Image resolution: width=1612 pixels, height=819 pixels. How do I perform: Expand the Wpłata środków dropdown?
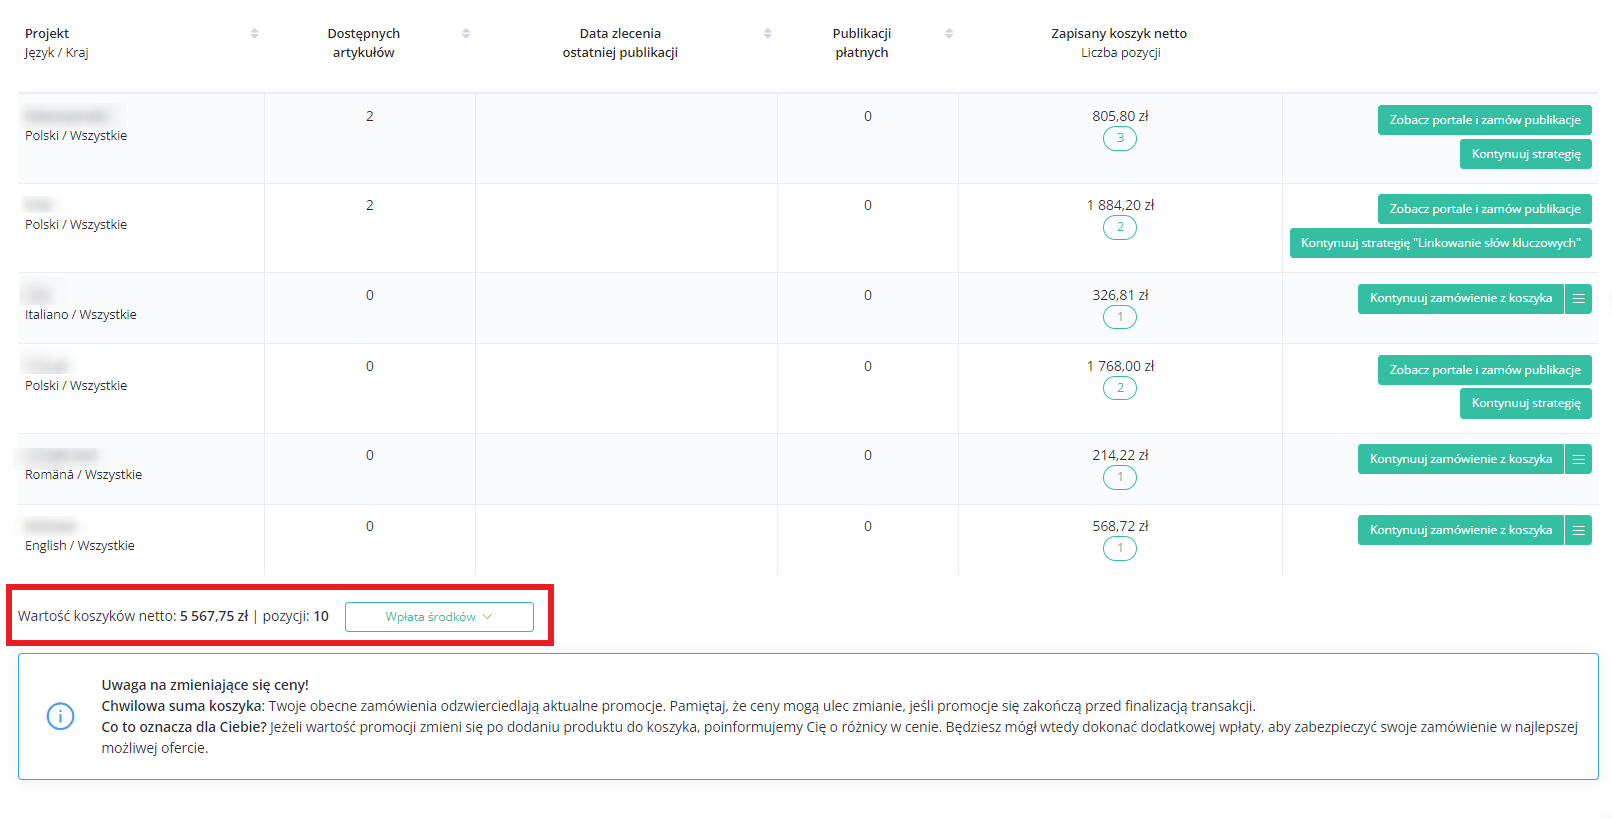(439, 617)
